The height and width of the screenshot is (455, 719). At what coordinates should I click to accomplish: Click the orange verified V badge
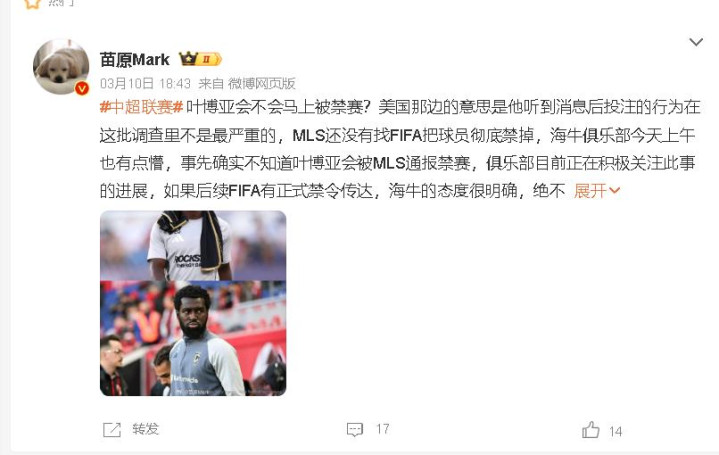coord(82,88)
